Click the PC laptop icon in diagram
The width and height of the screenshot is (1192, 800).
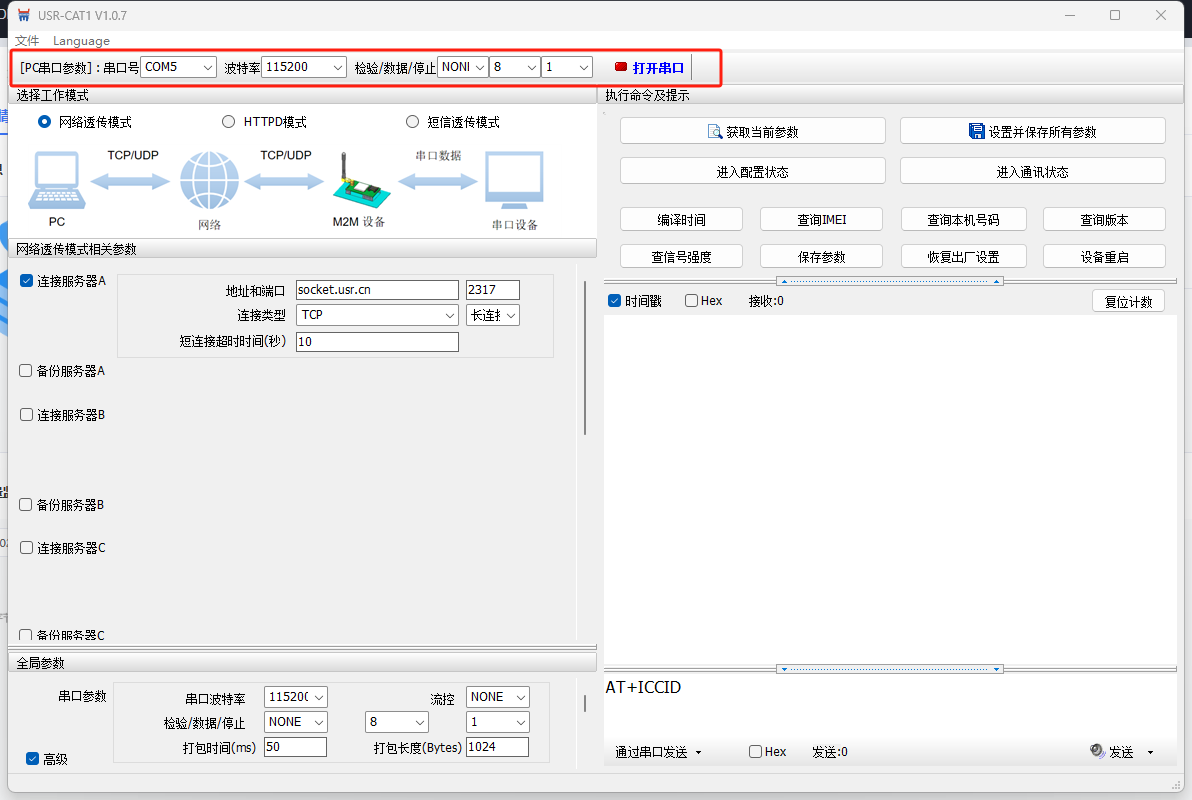(56, 181)
